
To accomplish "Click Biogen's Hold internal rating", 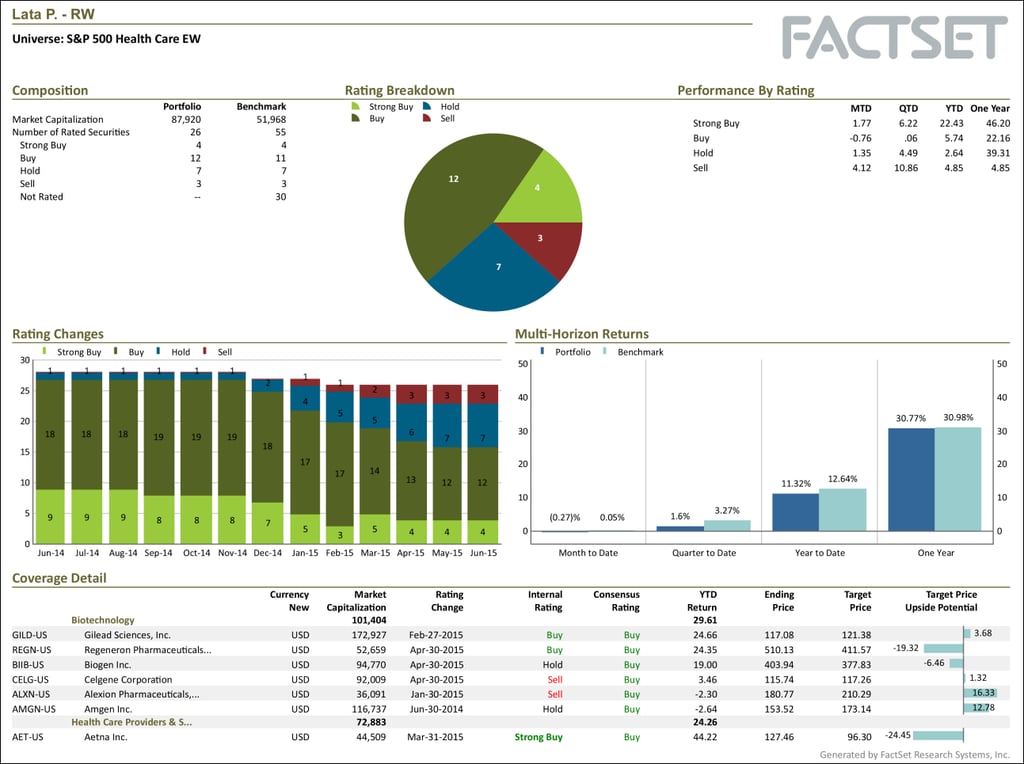I will (552, 665).
